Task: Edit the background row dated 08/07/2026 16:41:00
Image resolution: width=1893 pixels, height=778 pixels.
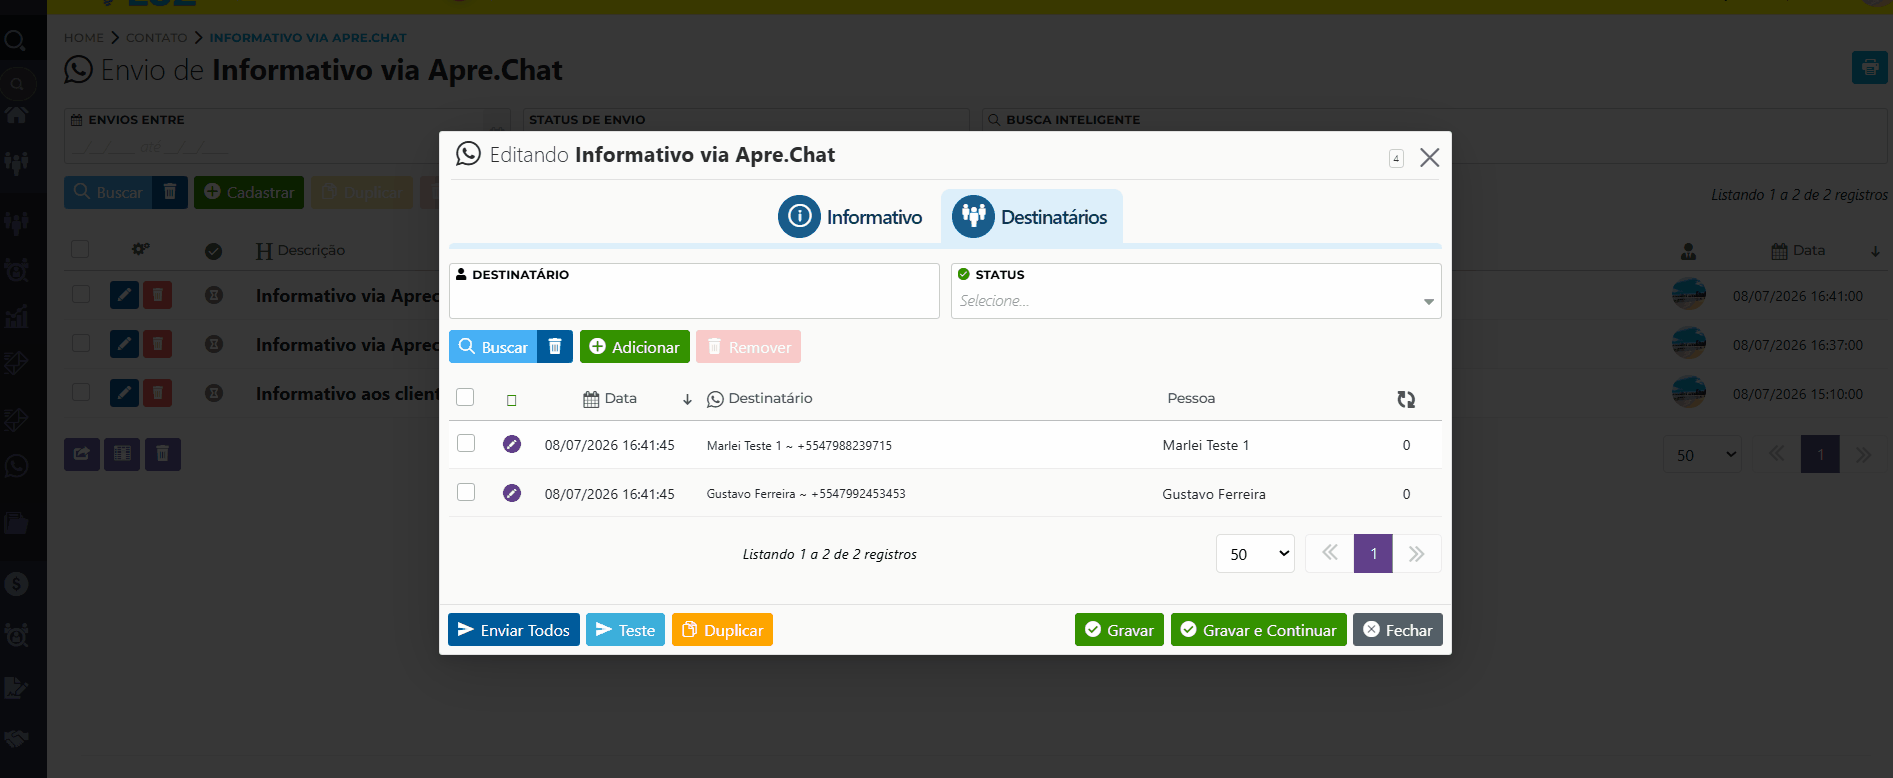Action: click(x=124, y=295)
